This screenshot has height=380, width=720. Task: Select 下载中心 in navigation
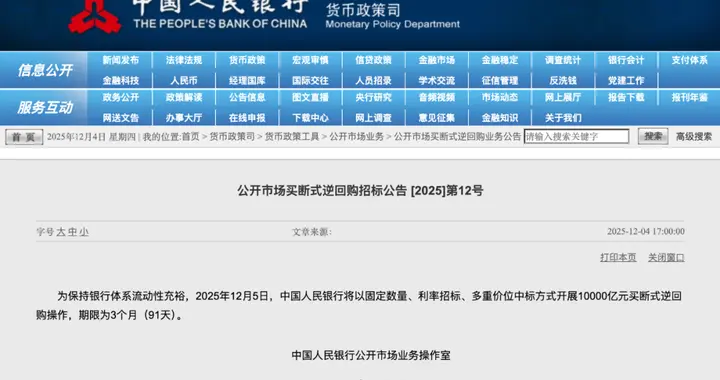click(310, 117)
